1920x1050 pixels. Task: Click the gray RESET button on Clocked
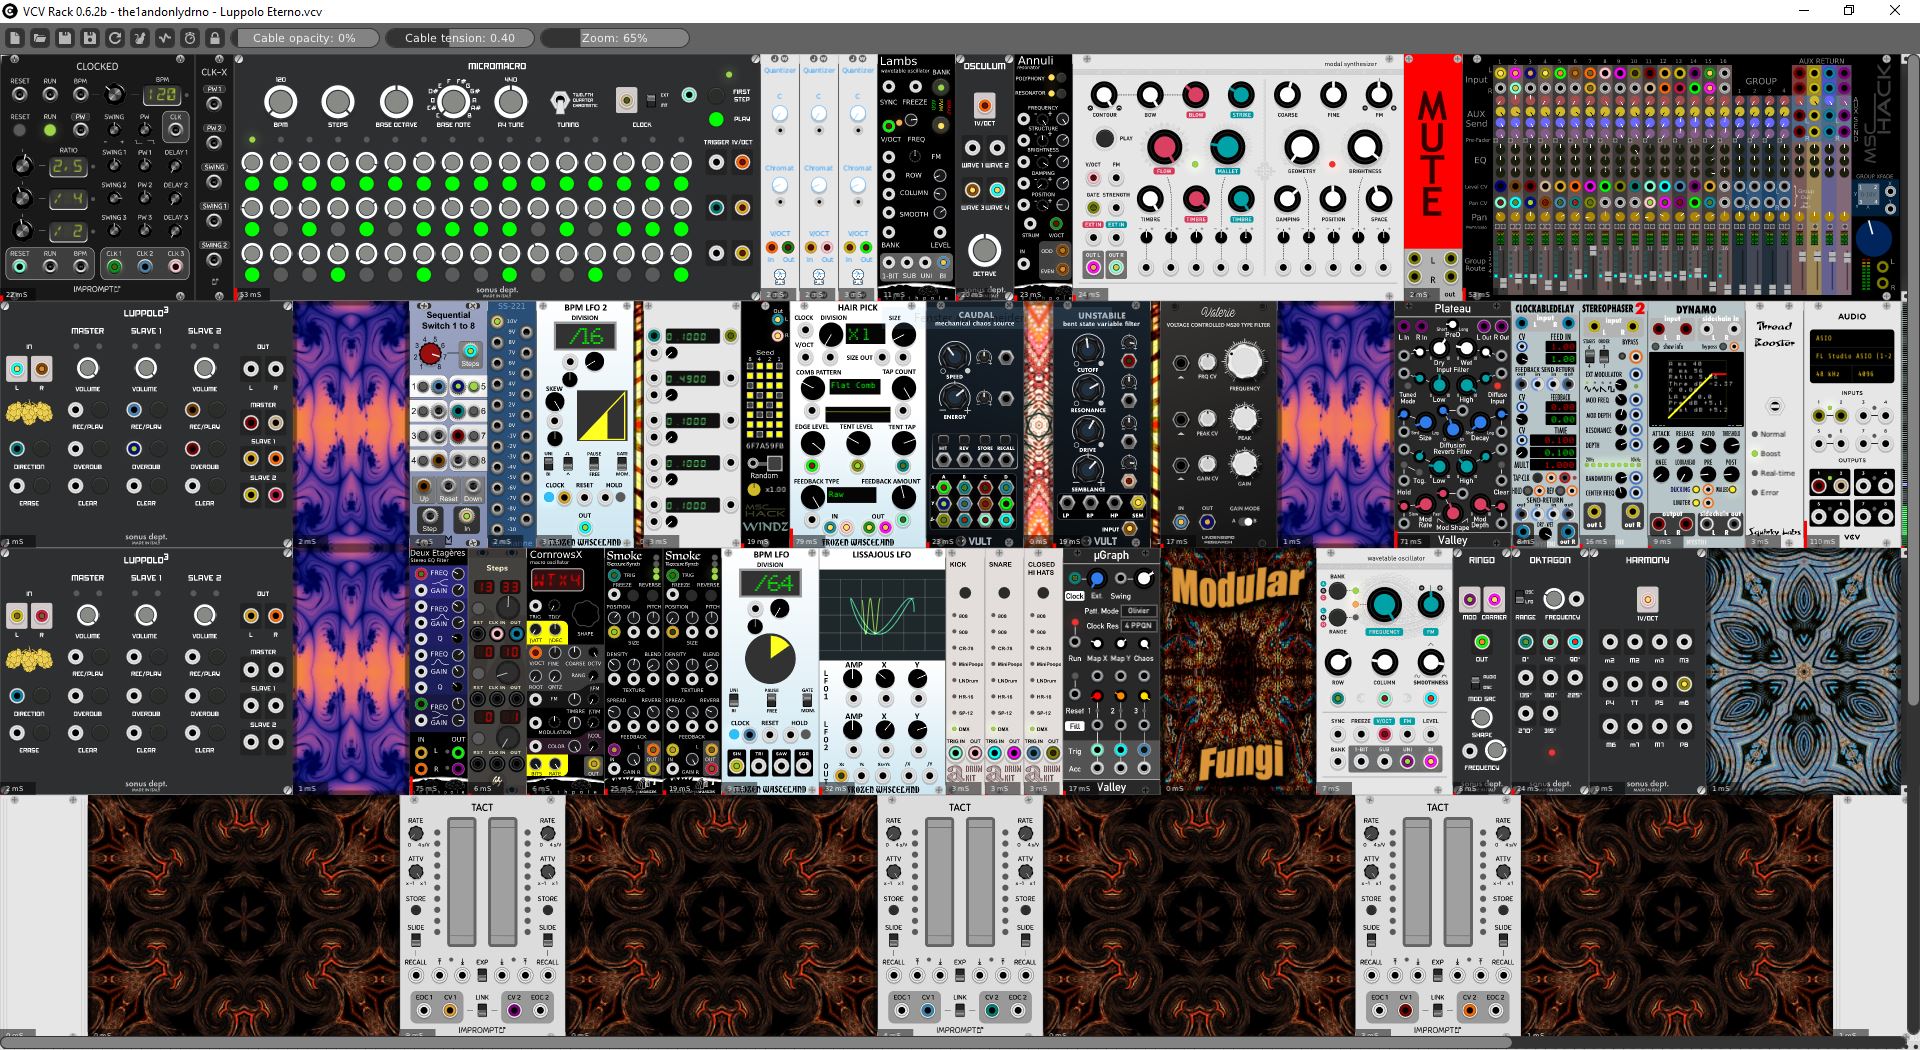(x=20, y=130)
